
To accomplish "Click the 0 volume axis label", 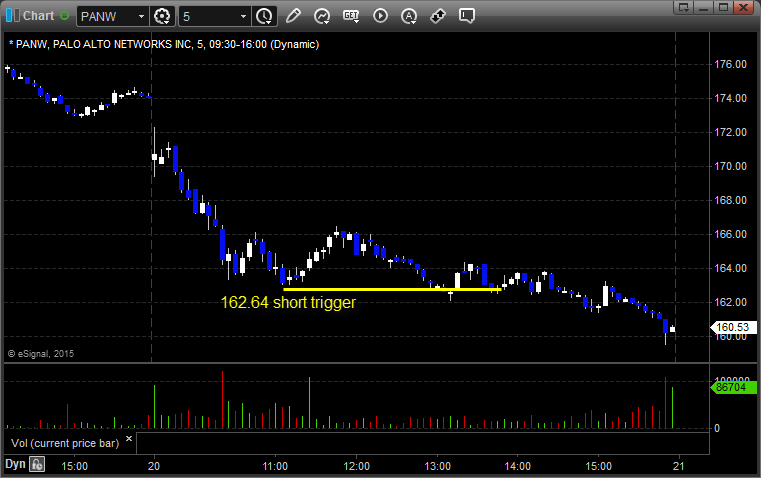I will point(717,429).
